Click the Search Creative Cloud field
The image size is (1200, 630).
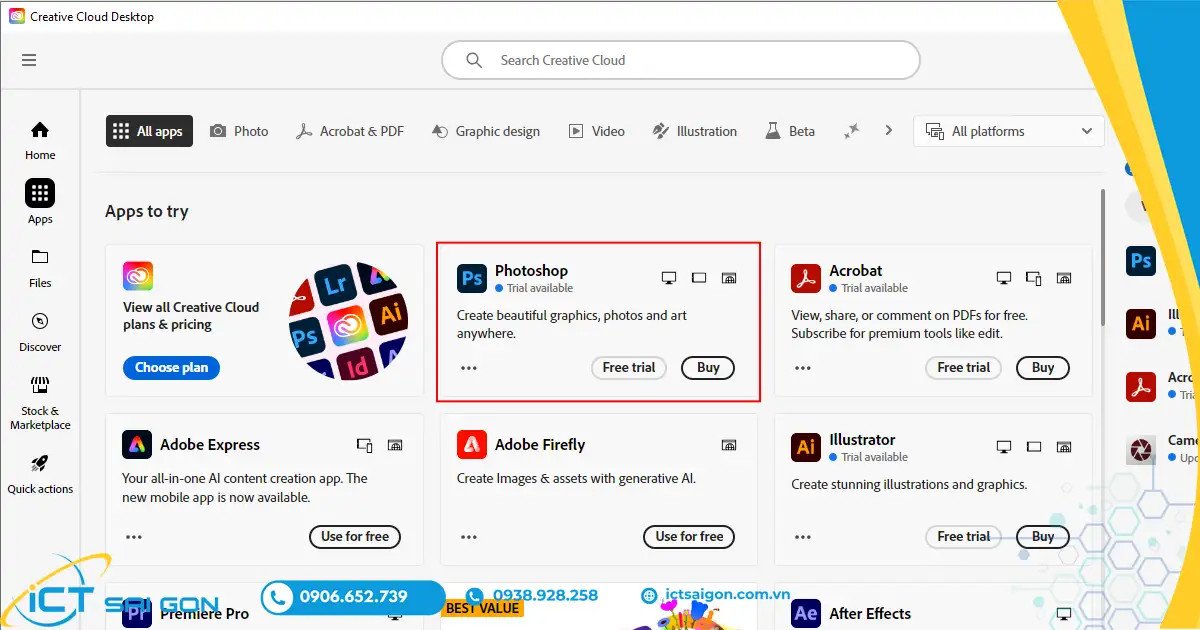[x=680, y=60]
